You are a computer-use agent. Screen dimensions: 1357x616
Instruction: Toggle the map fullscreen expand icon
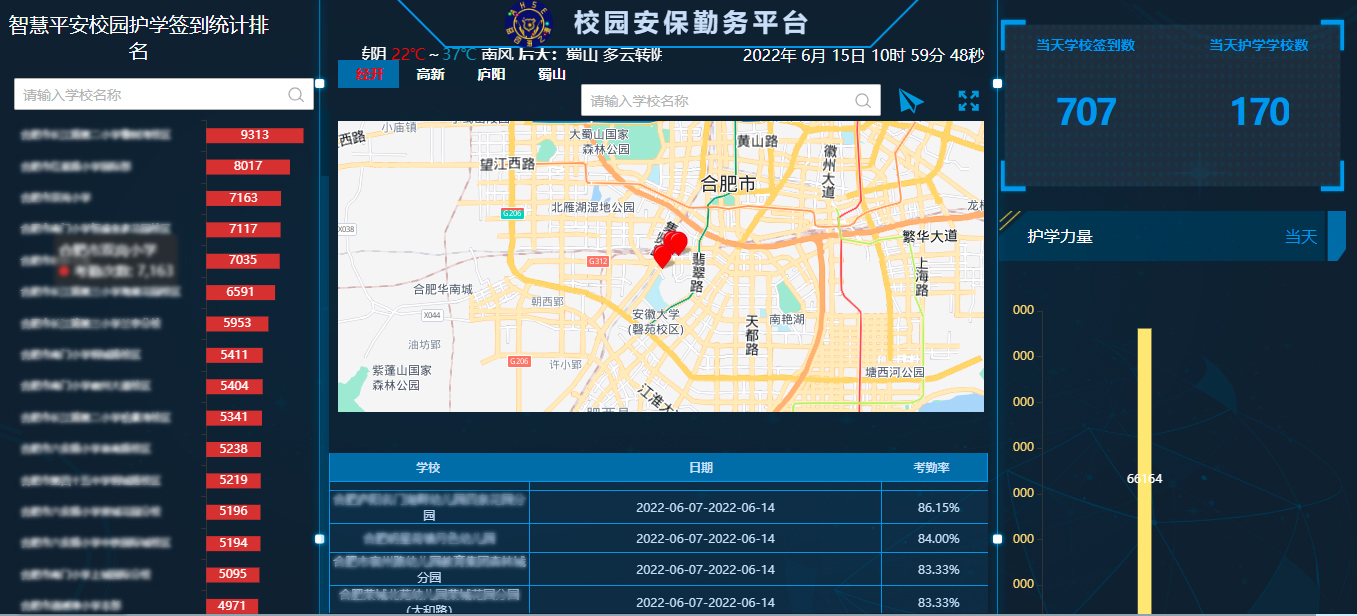[x=968, y=101]
